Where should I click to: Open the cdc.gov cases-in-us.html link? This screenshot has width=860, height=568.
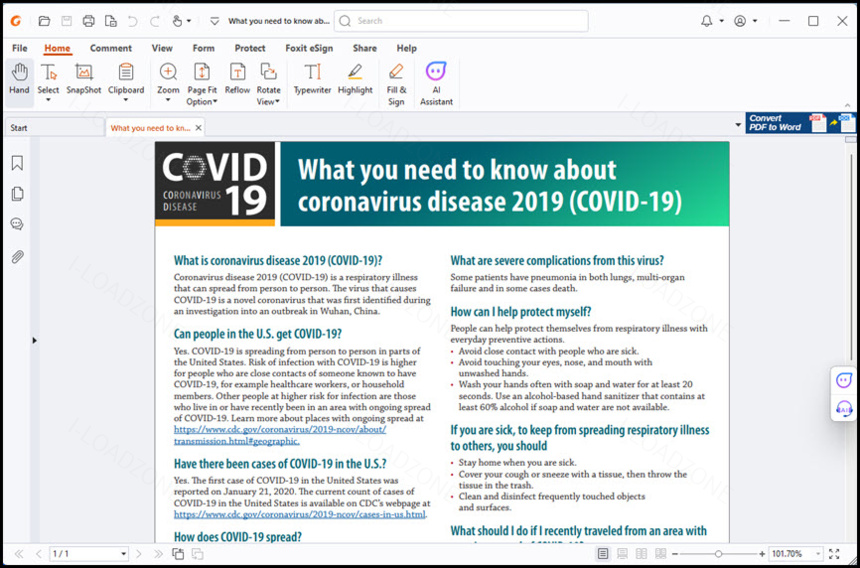click(x=299, y=514)
